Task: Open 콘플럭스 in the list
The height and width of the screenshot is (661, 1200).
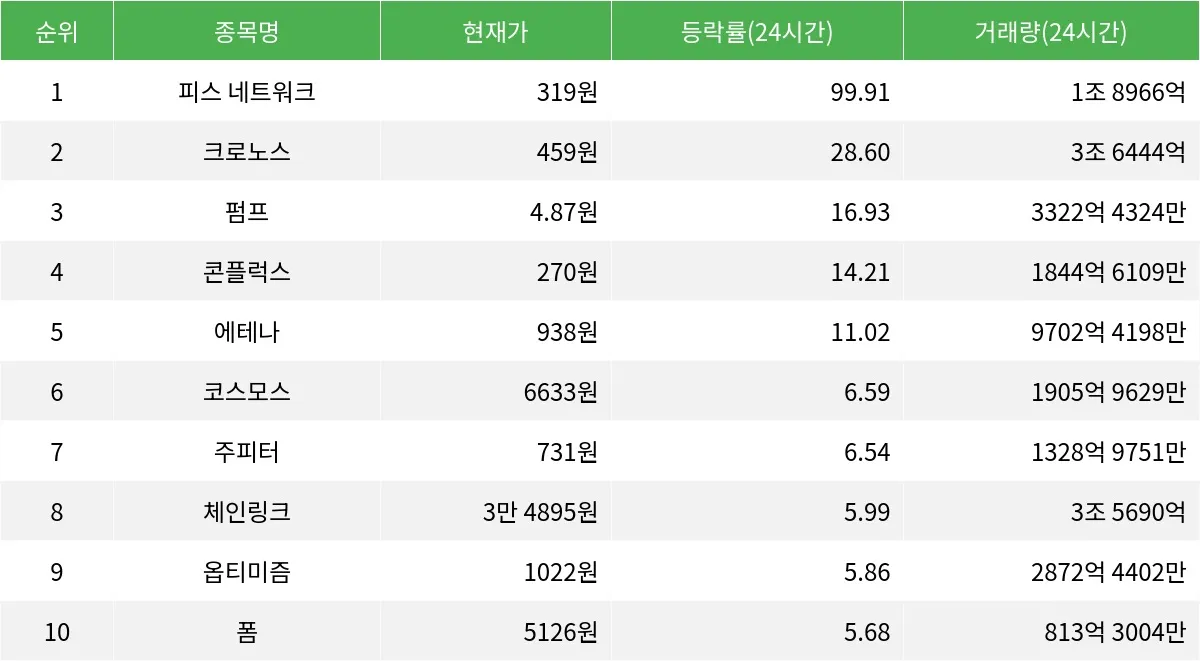Action: pos(246,273)
